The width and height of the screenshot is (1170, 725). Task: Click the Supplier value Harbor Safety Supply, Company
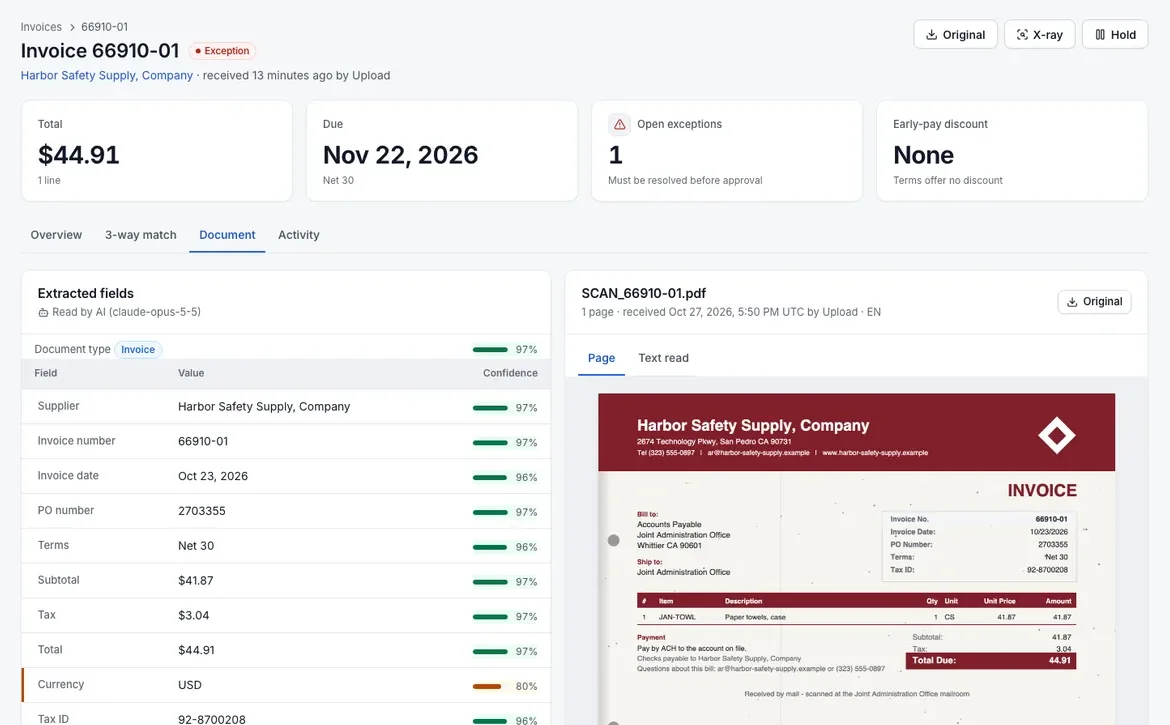click(264, 407)
